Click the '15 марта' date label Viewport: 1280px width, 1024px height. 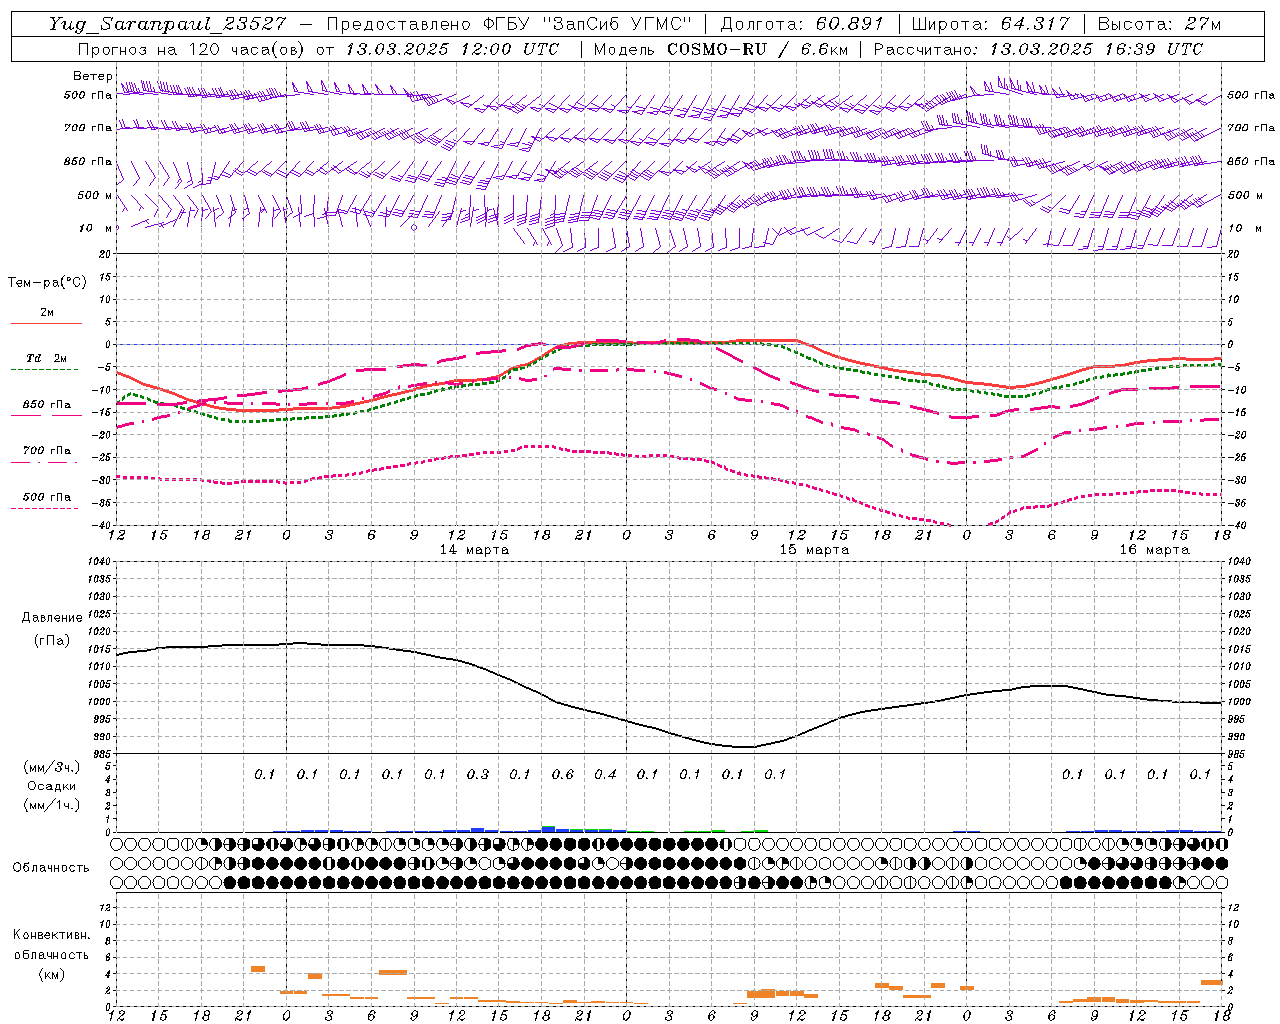[814, 550]
